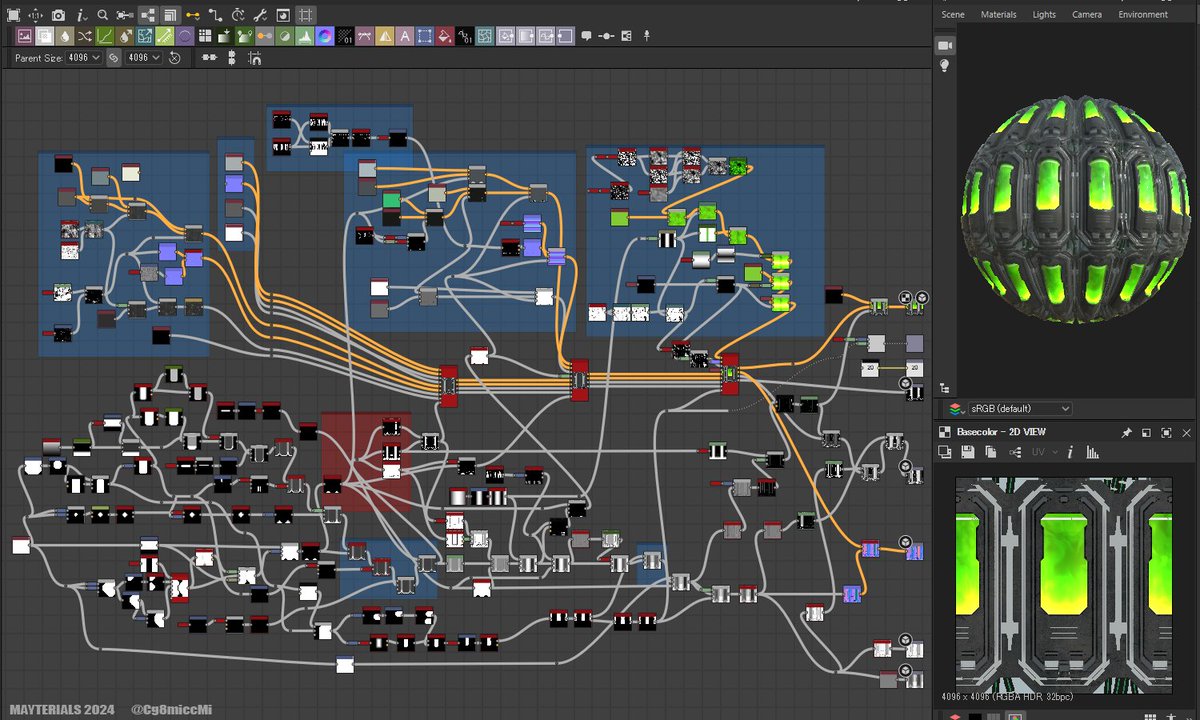Align selected nodes horizontally
Screen dimensions: 1200x720
point(208,58)
